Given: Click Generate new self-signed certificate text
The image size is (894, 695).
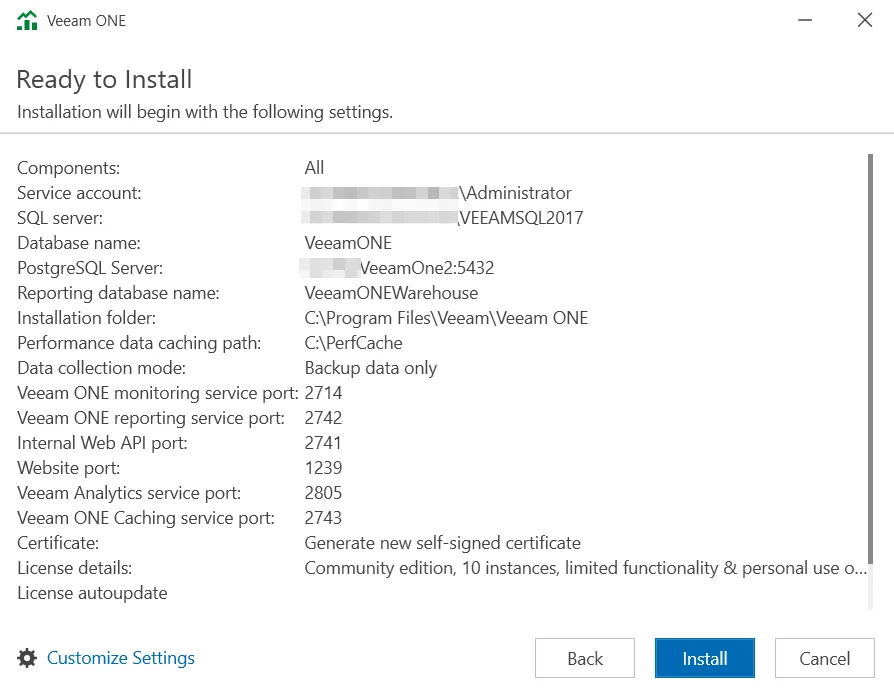Looking at the screenshot, I should [x=442, y=543].
